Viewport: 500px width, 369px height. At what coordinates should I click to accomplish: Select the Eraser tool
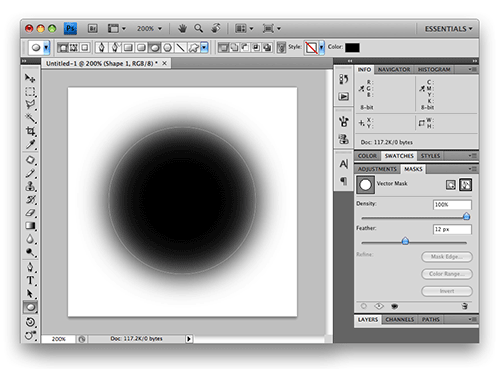point(30,213)
